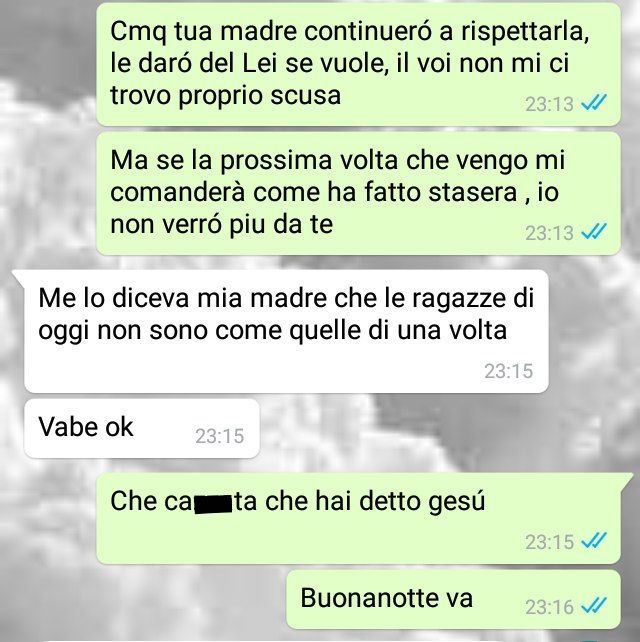The width and height of the screenshot is (640, 642).
Task: Select the 'Cmq tua madre continueró' message bubble
Action: click(358, 64)
